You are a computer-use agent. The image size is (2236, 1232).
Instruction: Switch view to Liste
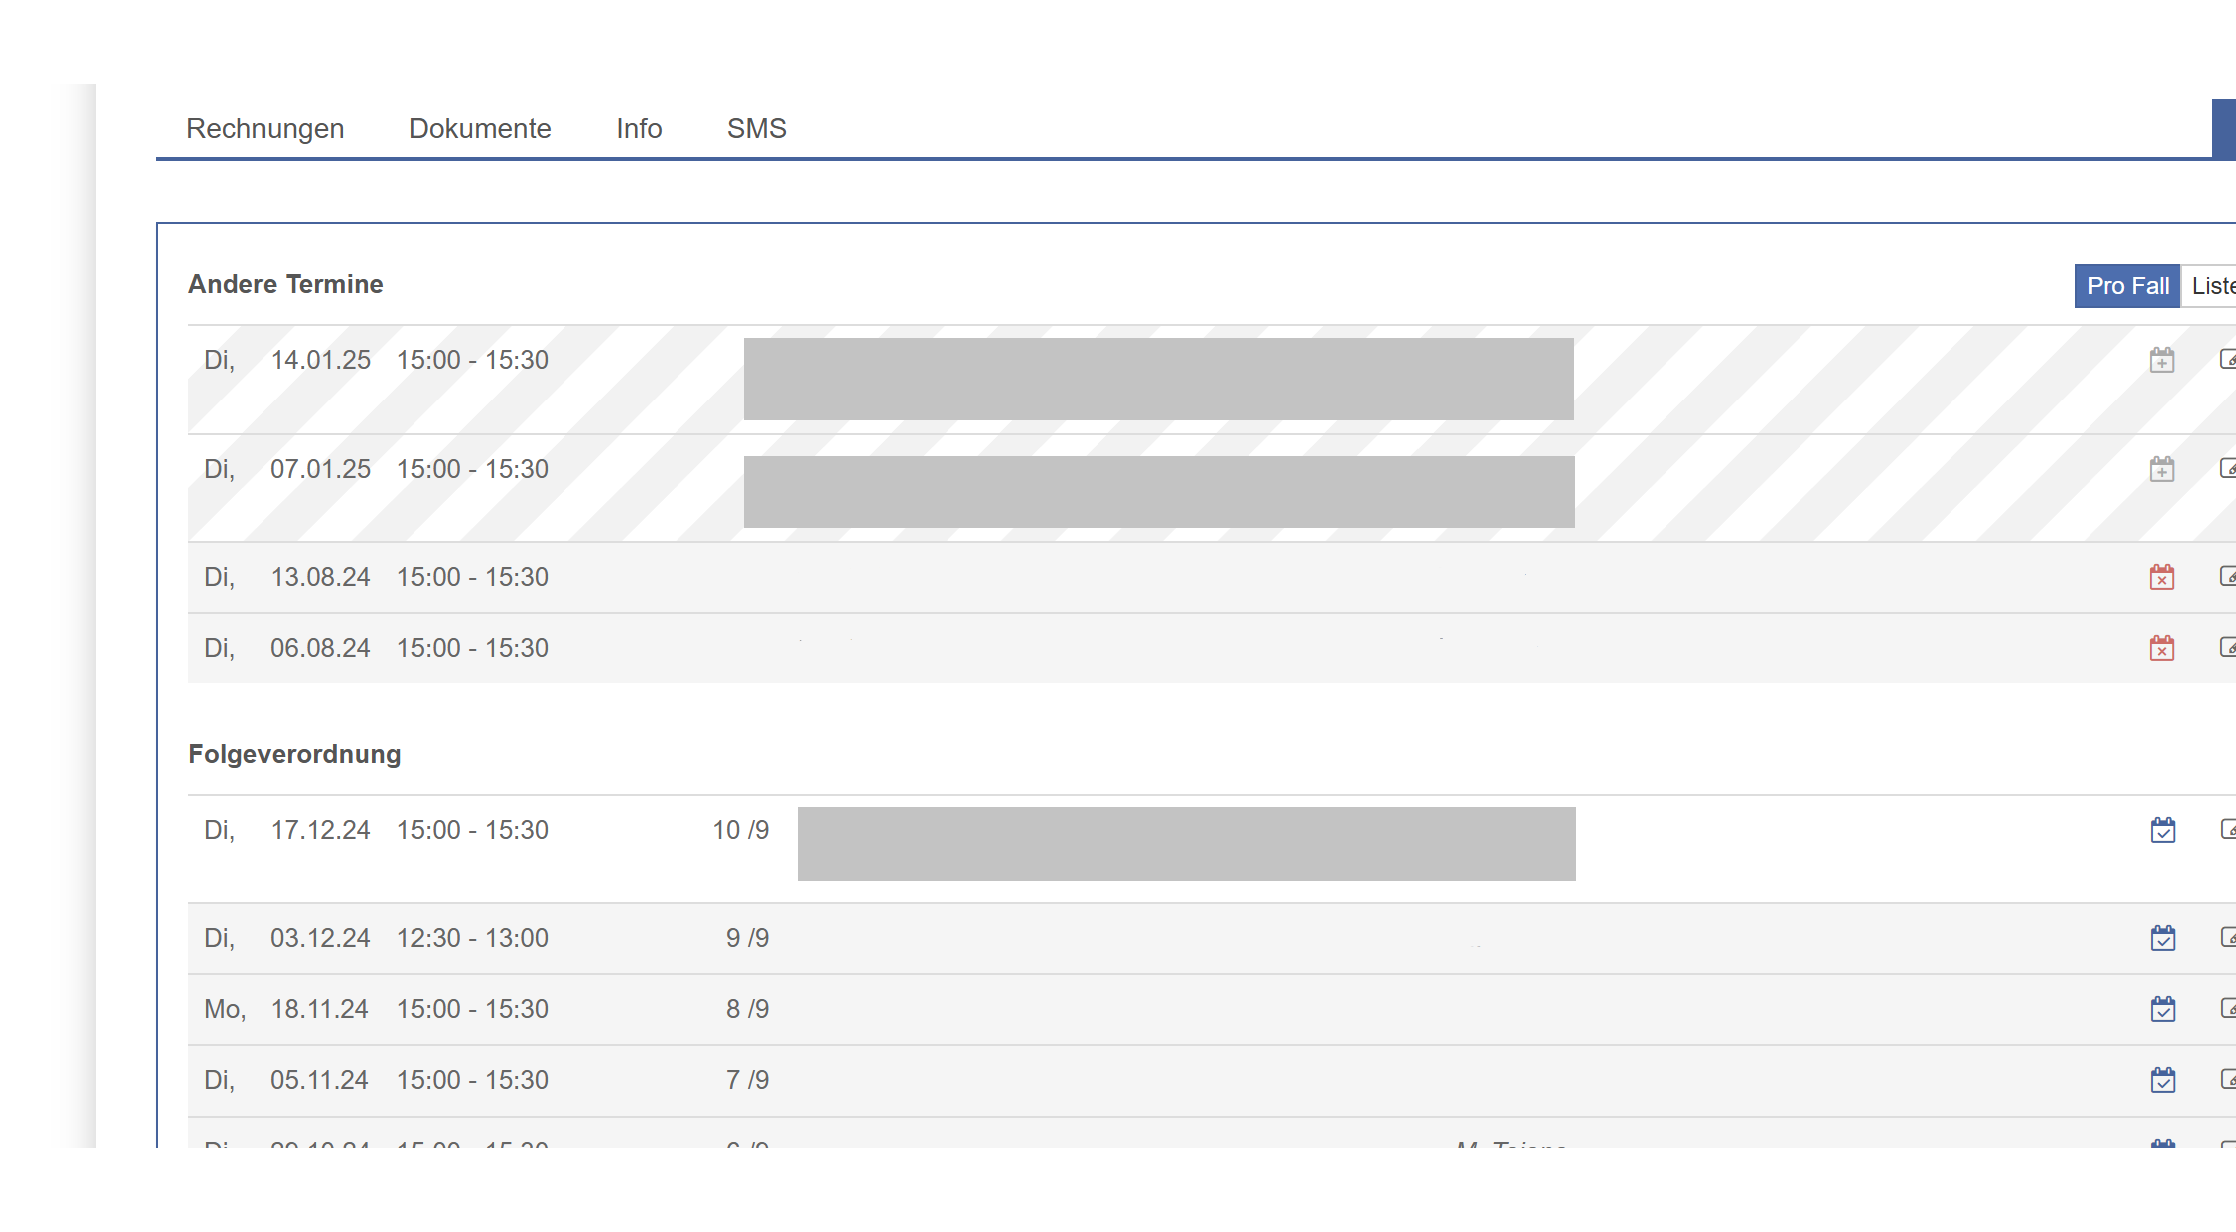point(2212,286)
